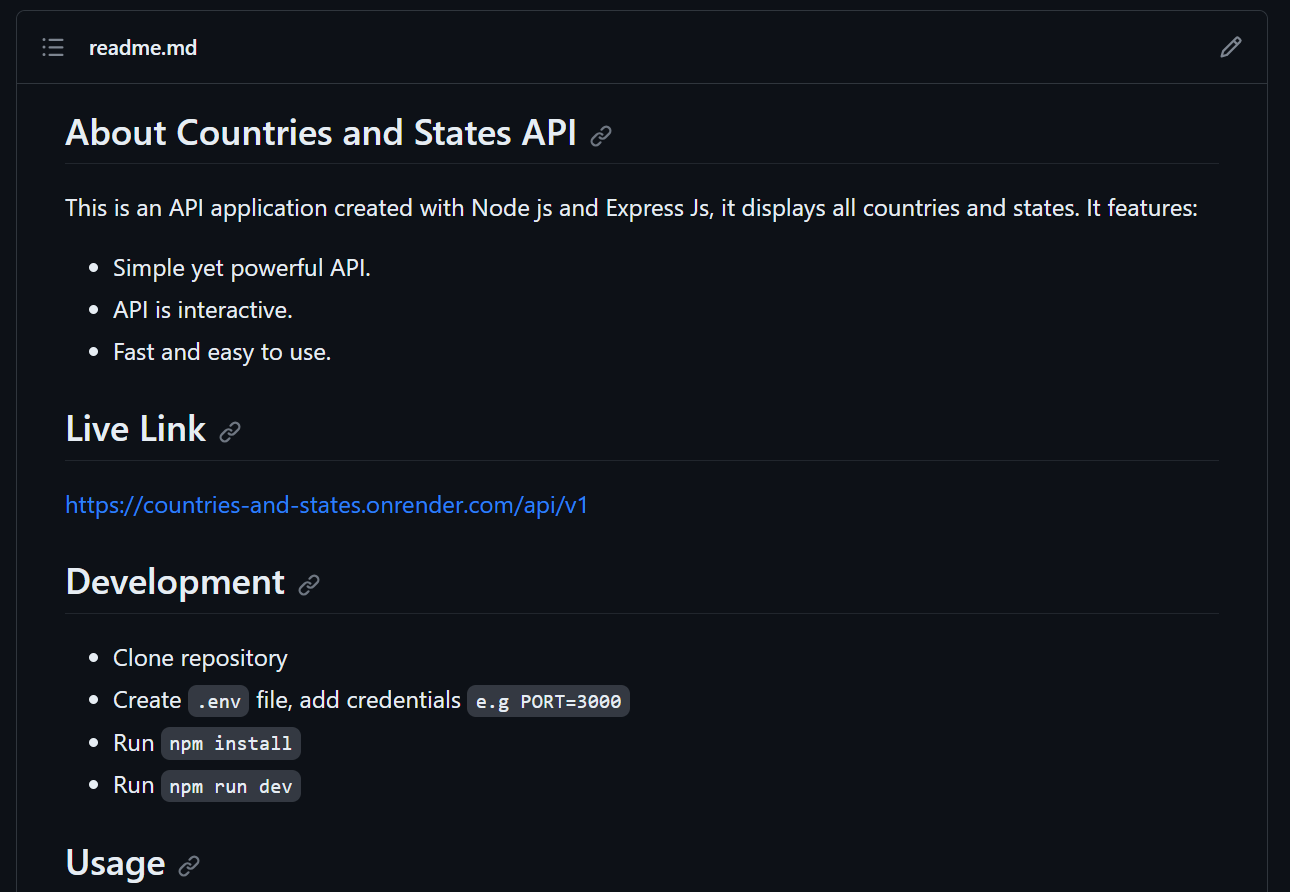Select the list icon in the file header
The height and width of the screenshot is (892, 1290).
click(x=52, y=47)
